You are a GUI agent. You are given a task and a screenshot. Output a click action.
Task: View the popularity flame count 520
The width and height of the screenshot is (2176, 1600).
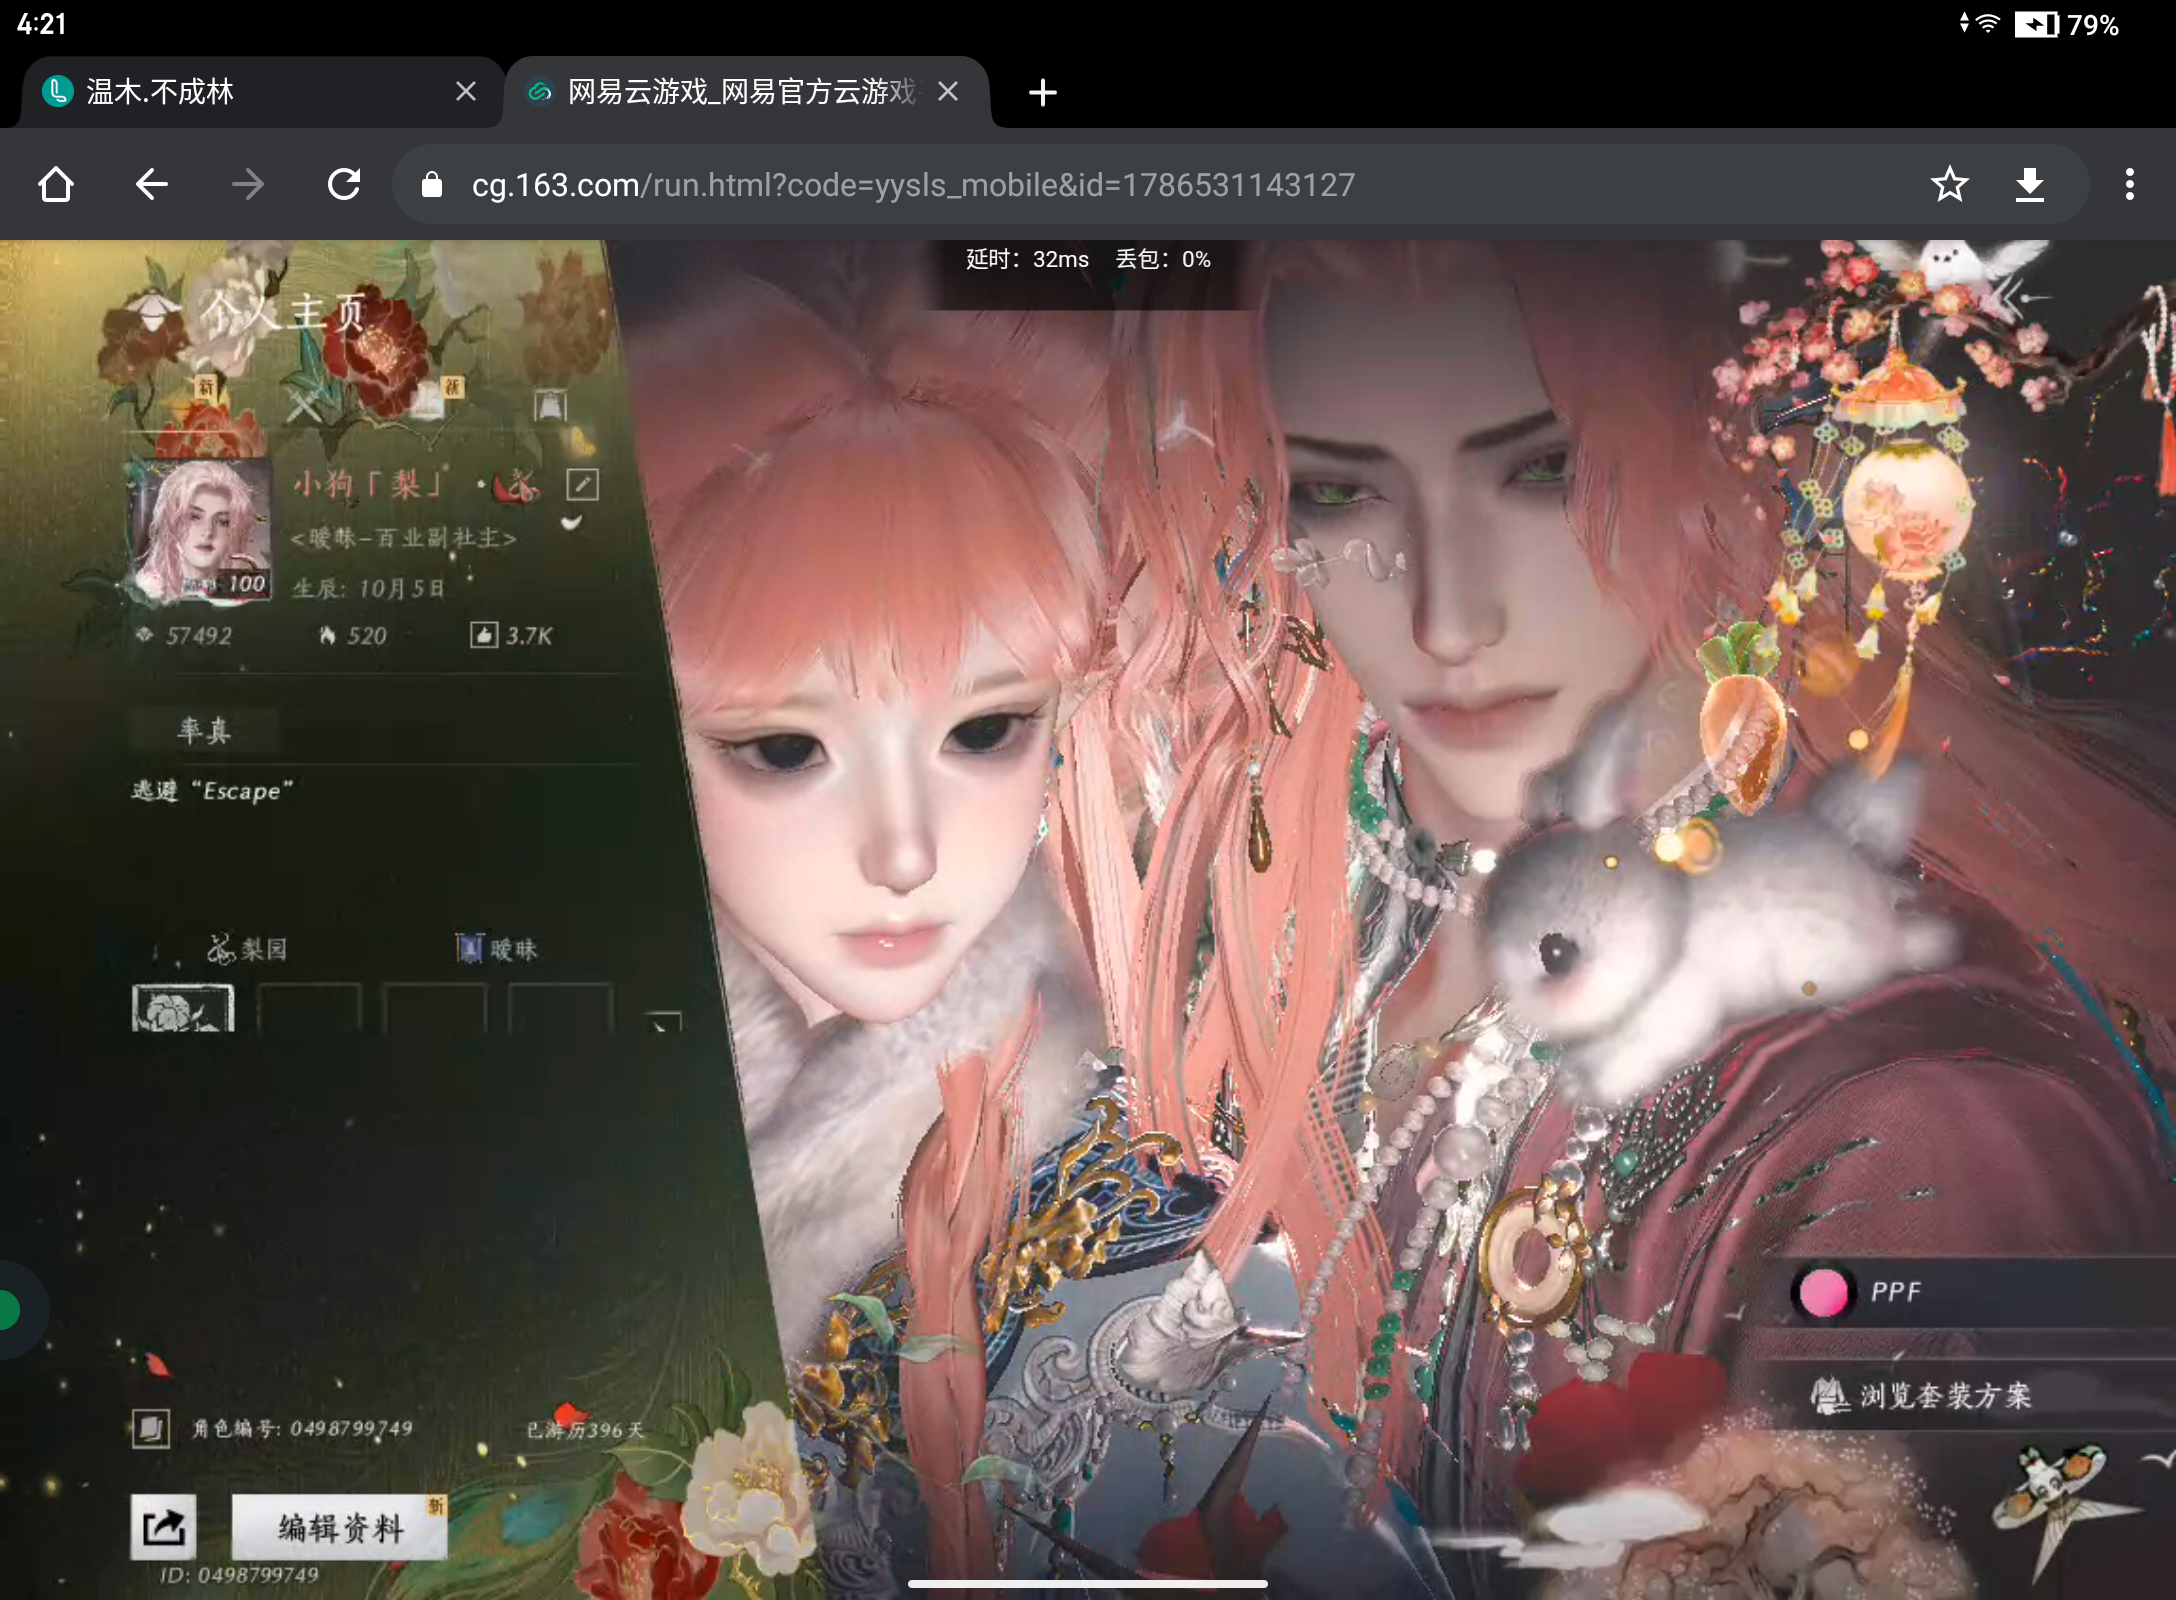coord(352,635)
